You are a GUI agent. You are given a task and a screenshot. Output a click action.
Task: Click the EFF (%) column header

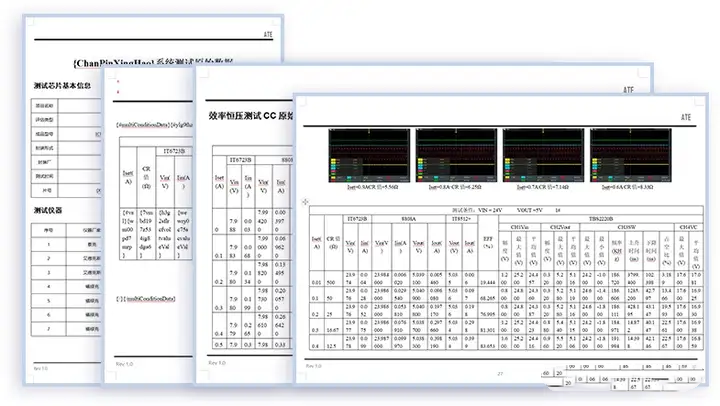point(487,243)
